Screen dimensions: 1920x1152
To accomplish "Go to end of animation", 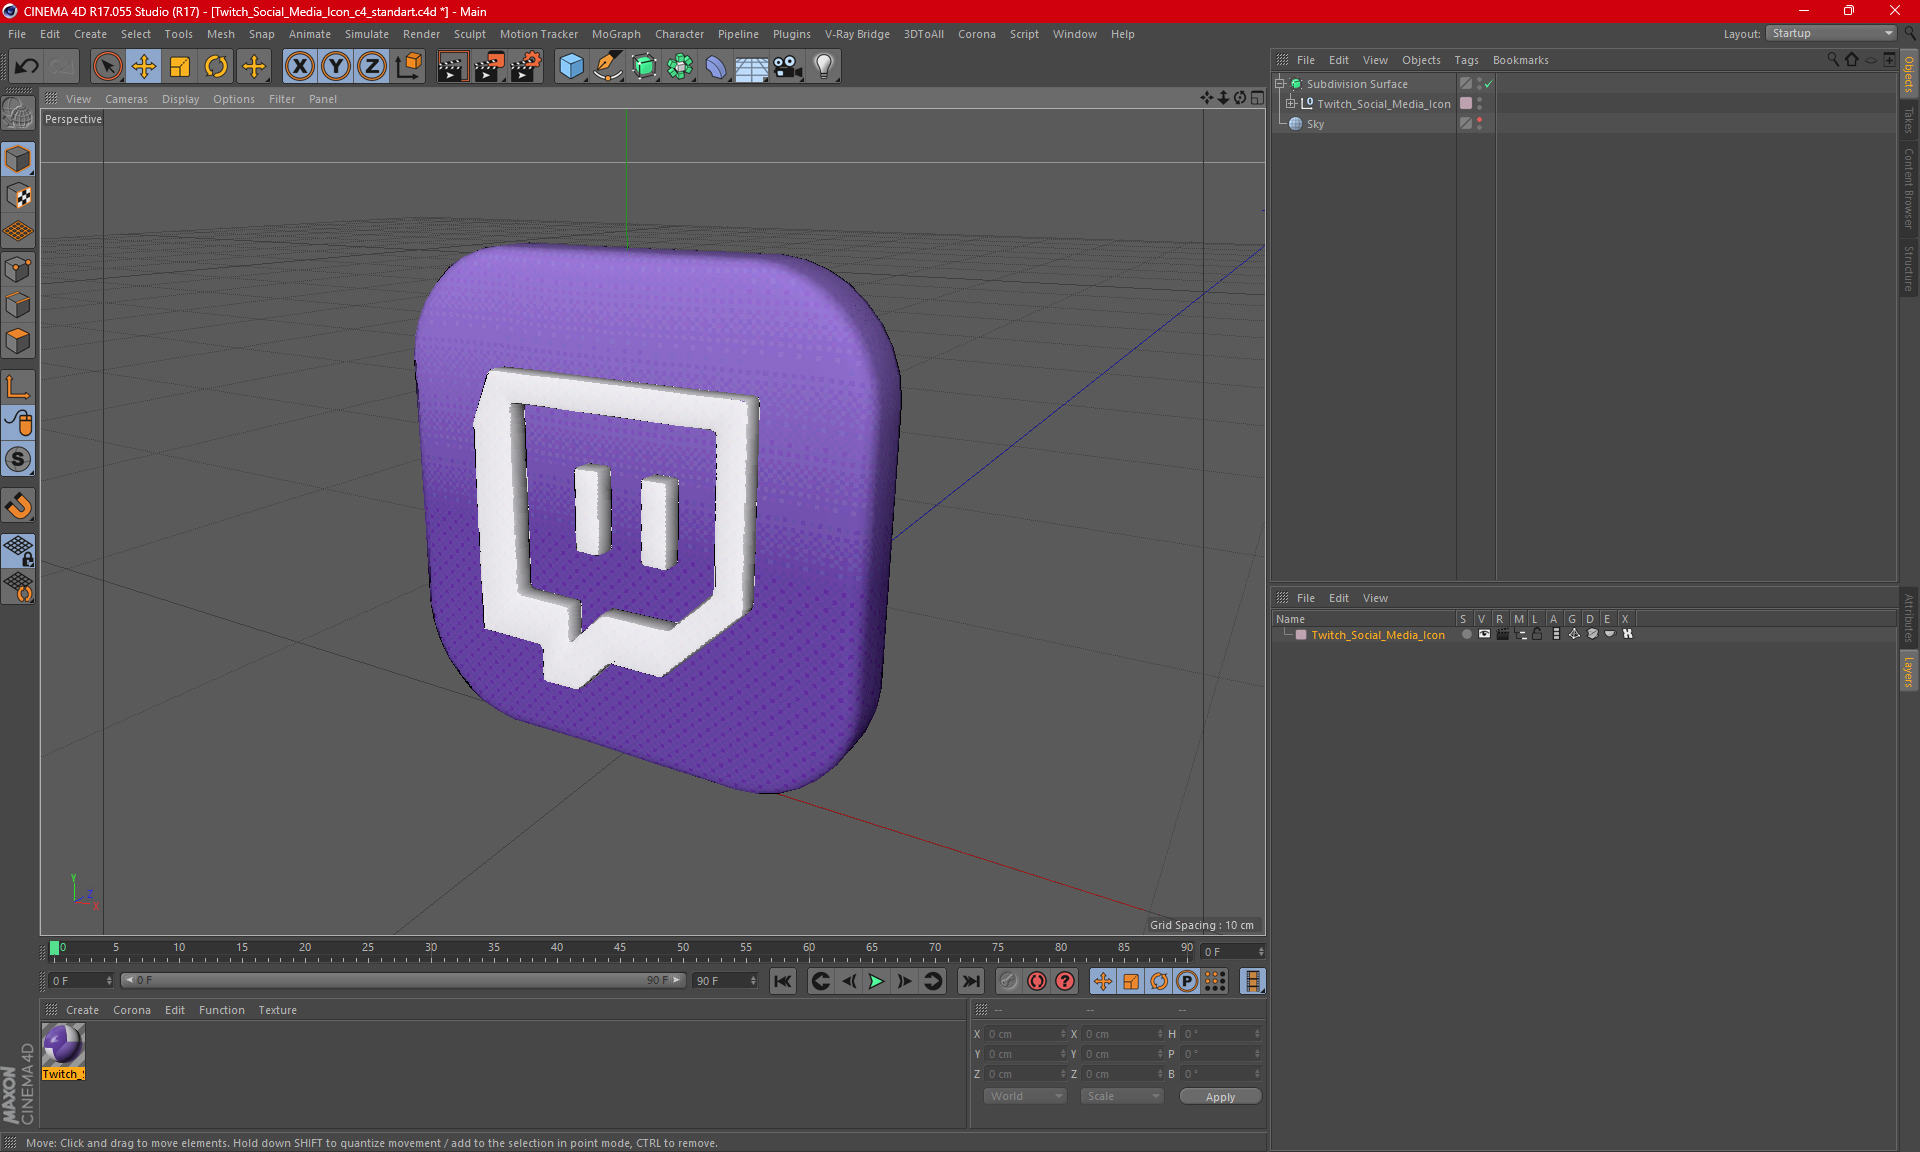I will (x=970, y=981).
